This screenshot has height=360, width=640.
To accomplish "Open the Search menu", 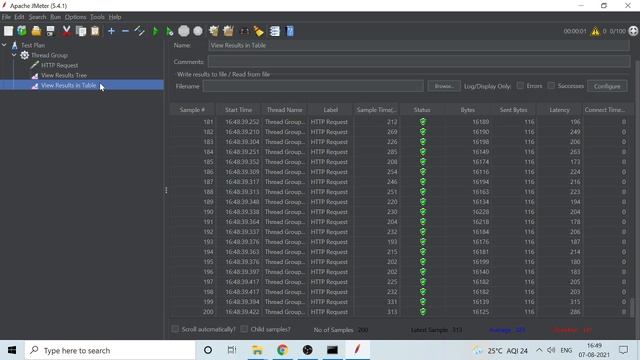I will point(37,17).
